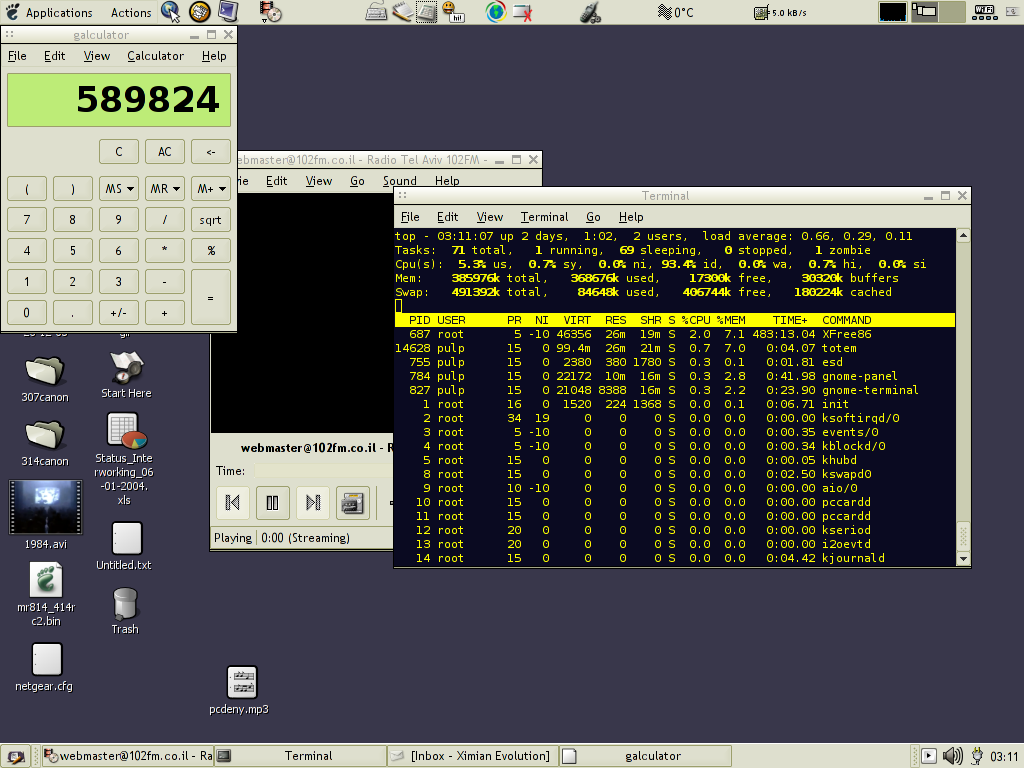Click the volume speaker icon in bottom panel
Screen dimensions: 1024x768
coord(952,756)
